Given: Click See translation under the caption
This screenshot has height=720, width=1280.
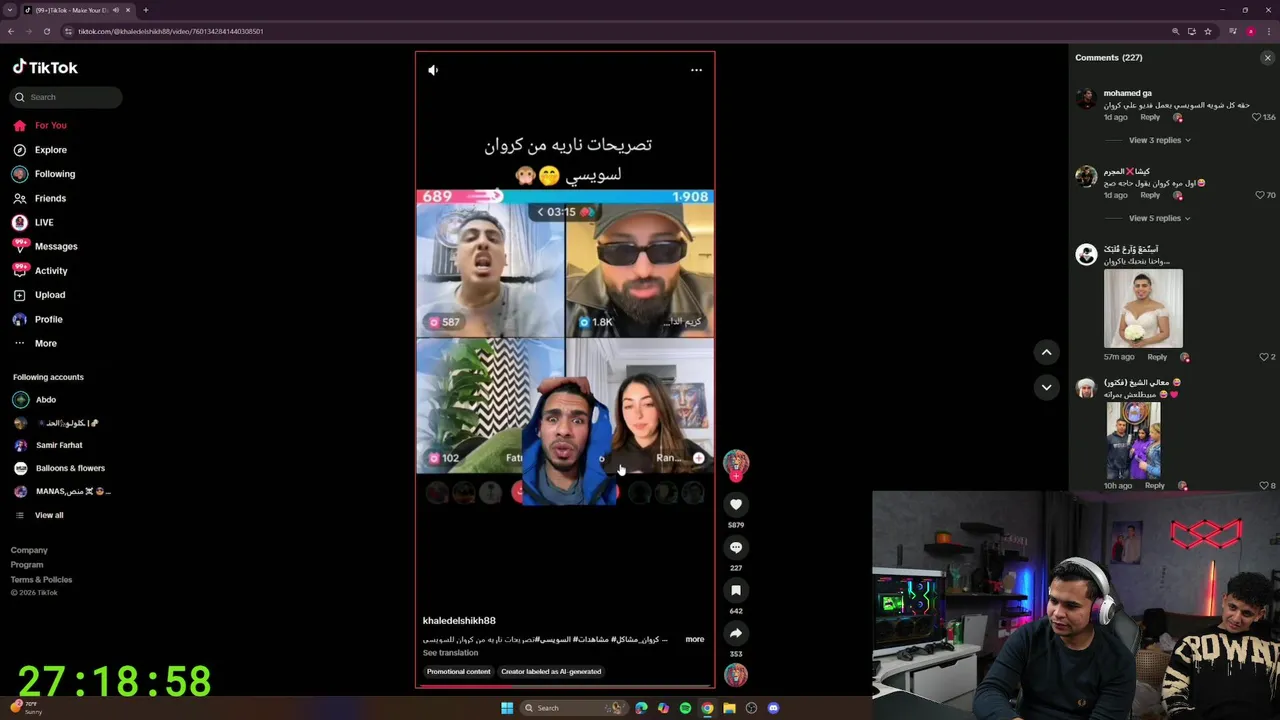Looking at the screenshot, I should [x=450, y=653].
